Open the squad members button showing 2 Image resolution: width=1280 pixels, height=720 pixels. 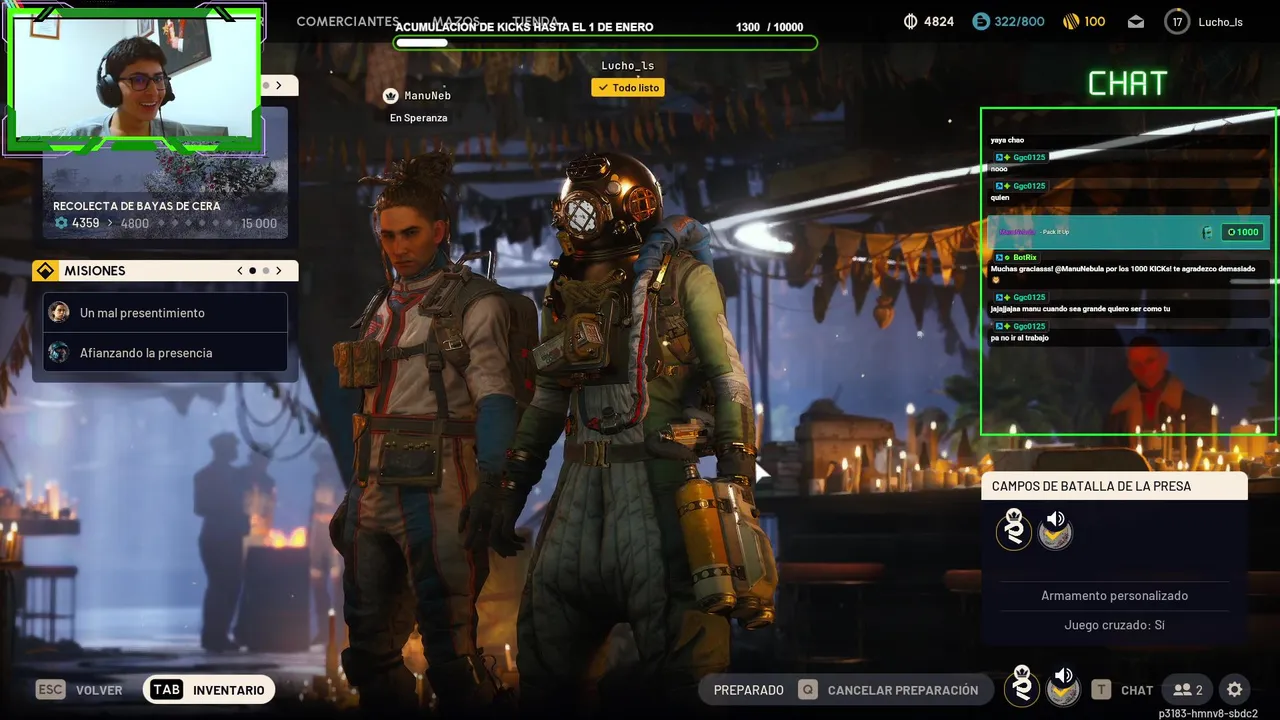[x=1188, y=690]
